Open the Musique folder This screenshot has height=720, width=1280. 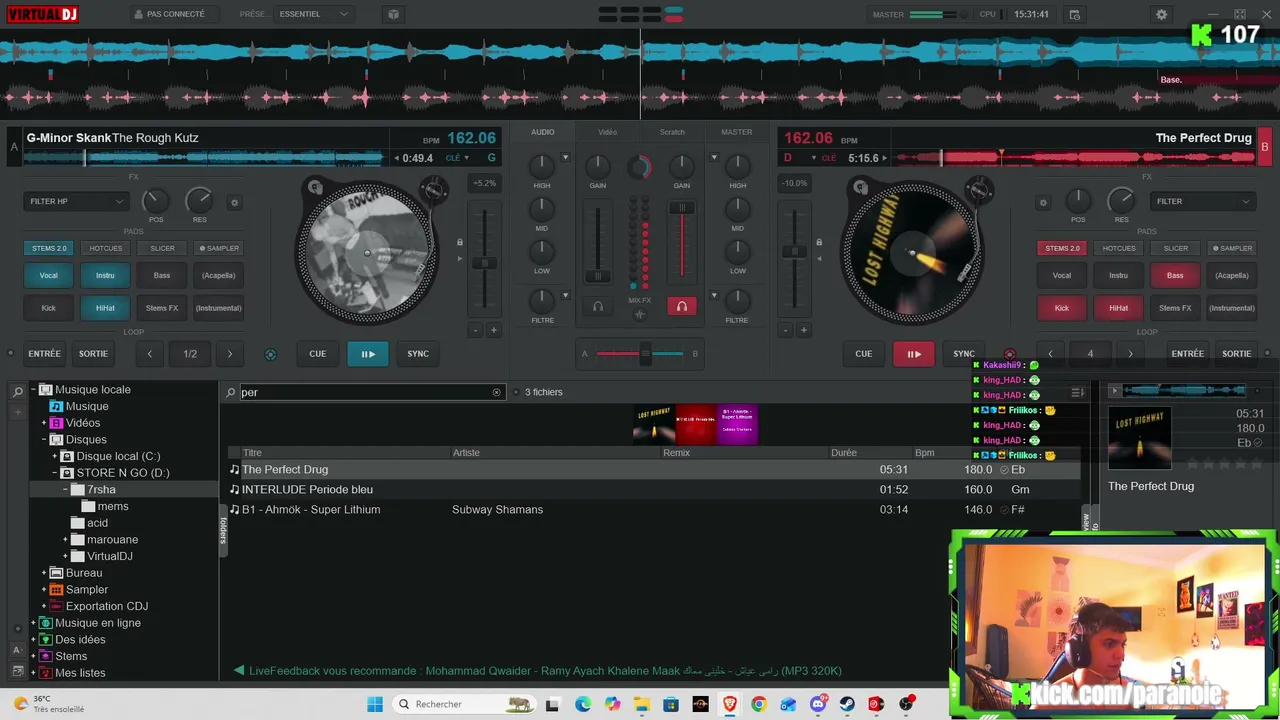tap(87, 406)
